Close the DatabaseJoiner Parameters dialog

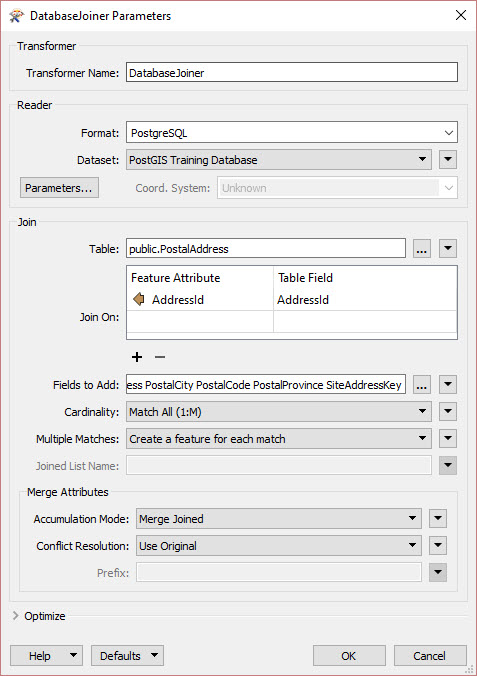461,16
